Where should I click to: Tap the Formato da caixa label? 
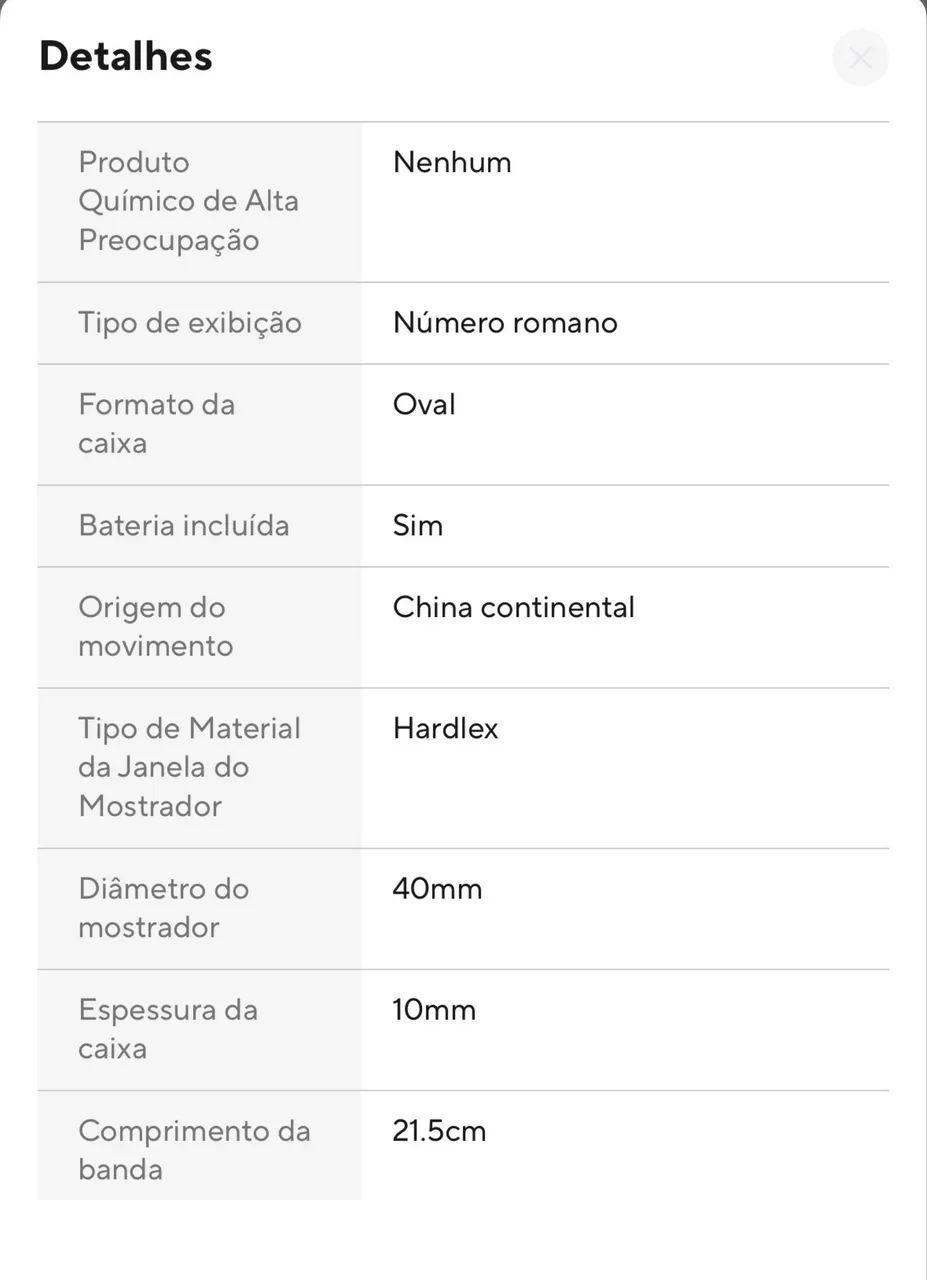(x=157, y=424)
